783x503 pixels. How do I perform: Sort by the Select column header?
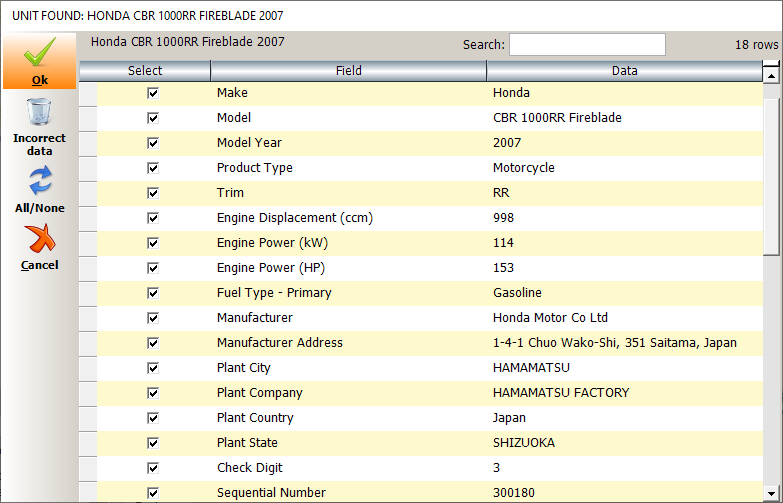coord(145,71)
